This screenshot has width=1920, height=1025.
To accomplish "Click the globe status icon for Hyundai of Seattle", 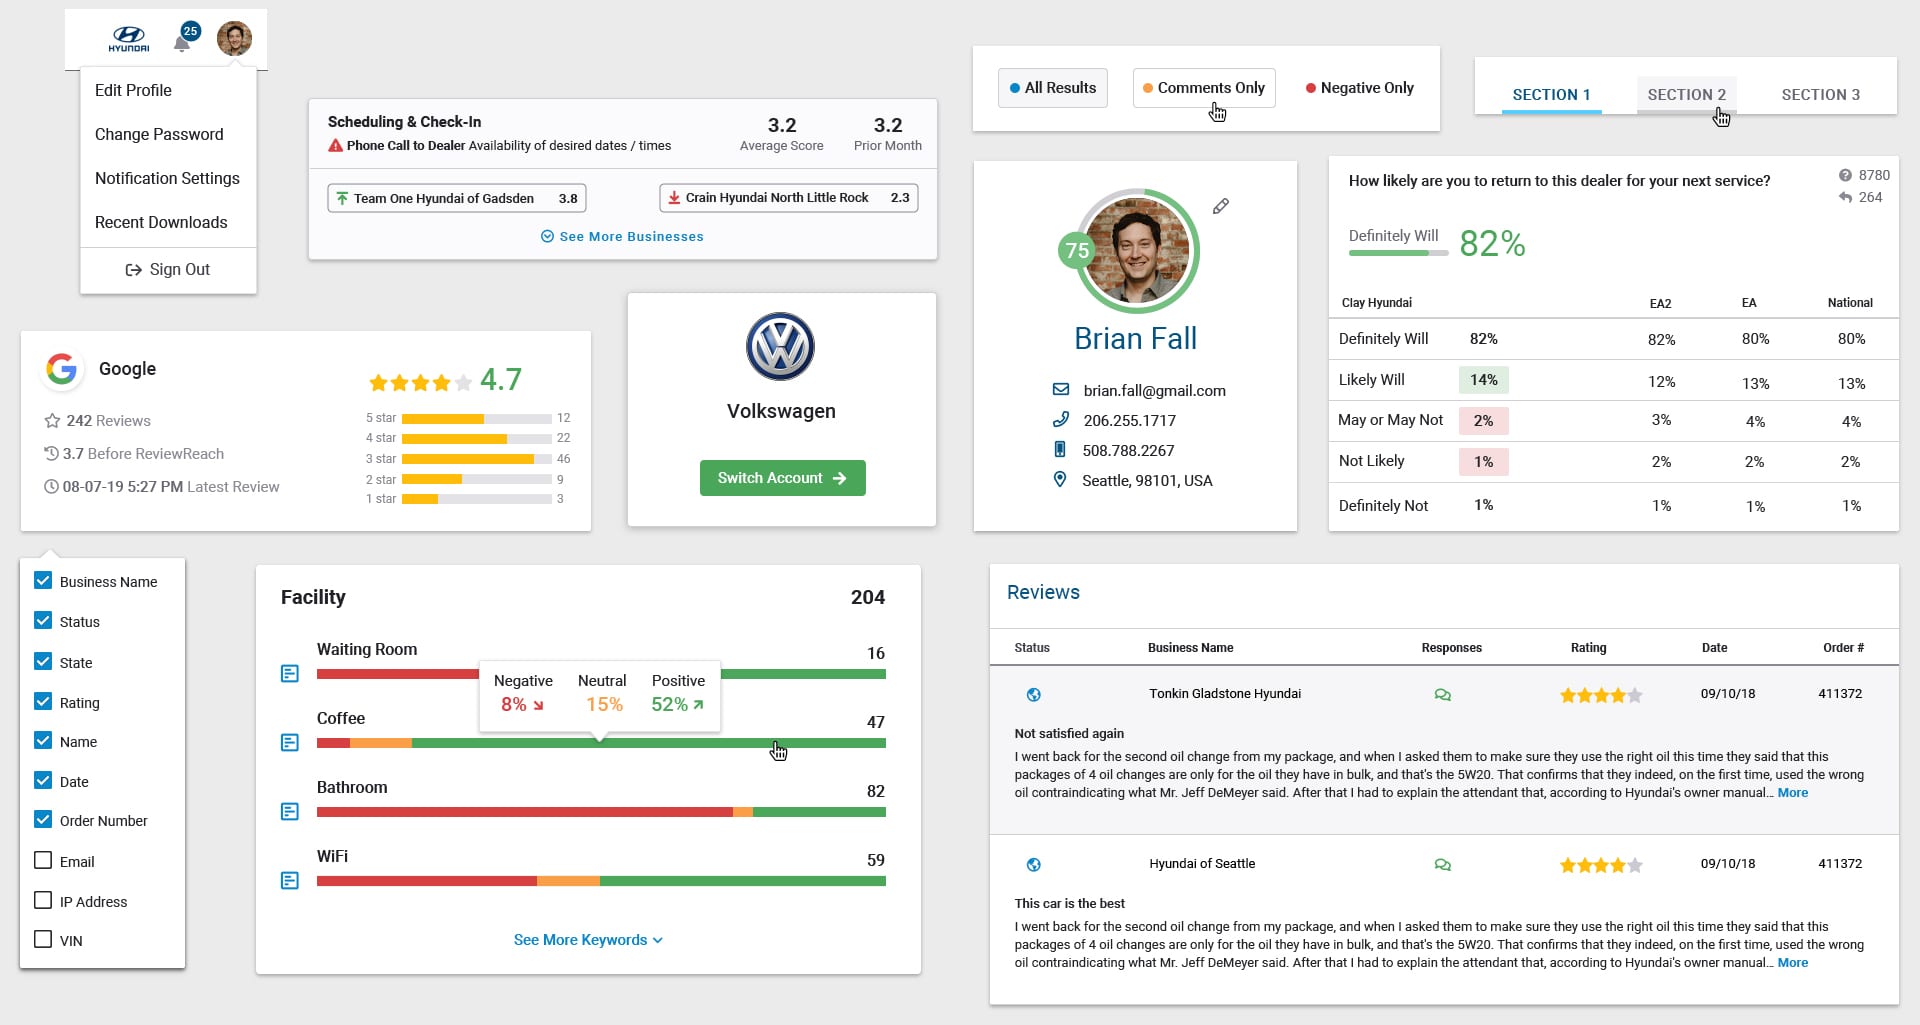I will click(x=1034, y=865).
